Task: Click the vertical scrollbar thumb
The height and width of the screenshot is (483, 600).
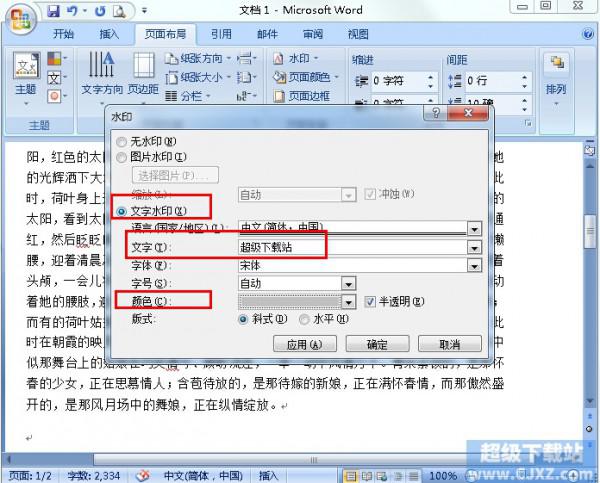Action: (x=591, y=232)
